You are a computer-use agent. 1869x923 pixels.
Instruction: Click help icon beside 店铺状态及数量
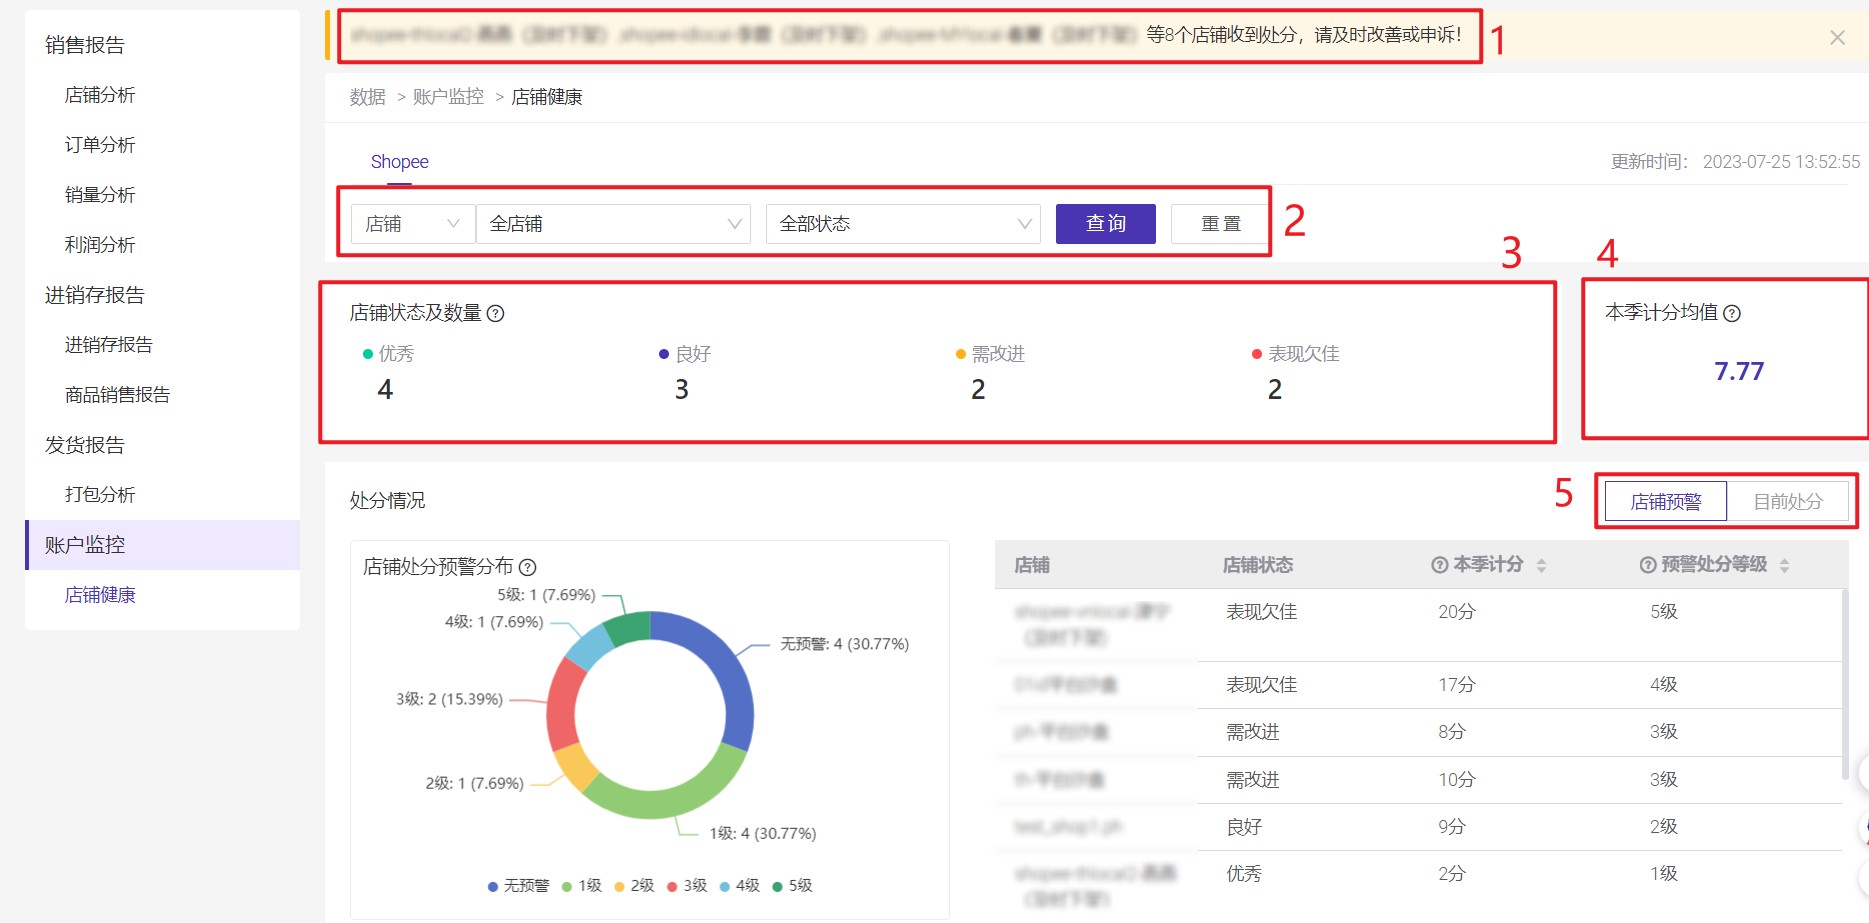(x=495, y=314)
